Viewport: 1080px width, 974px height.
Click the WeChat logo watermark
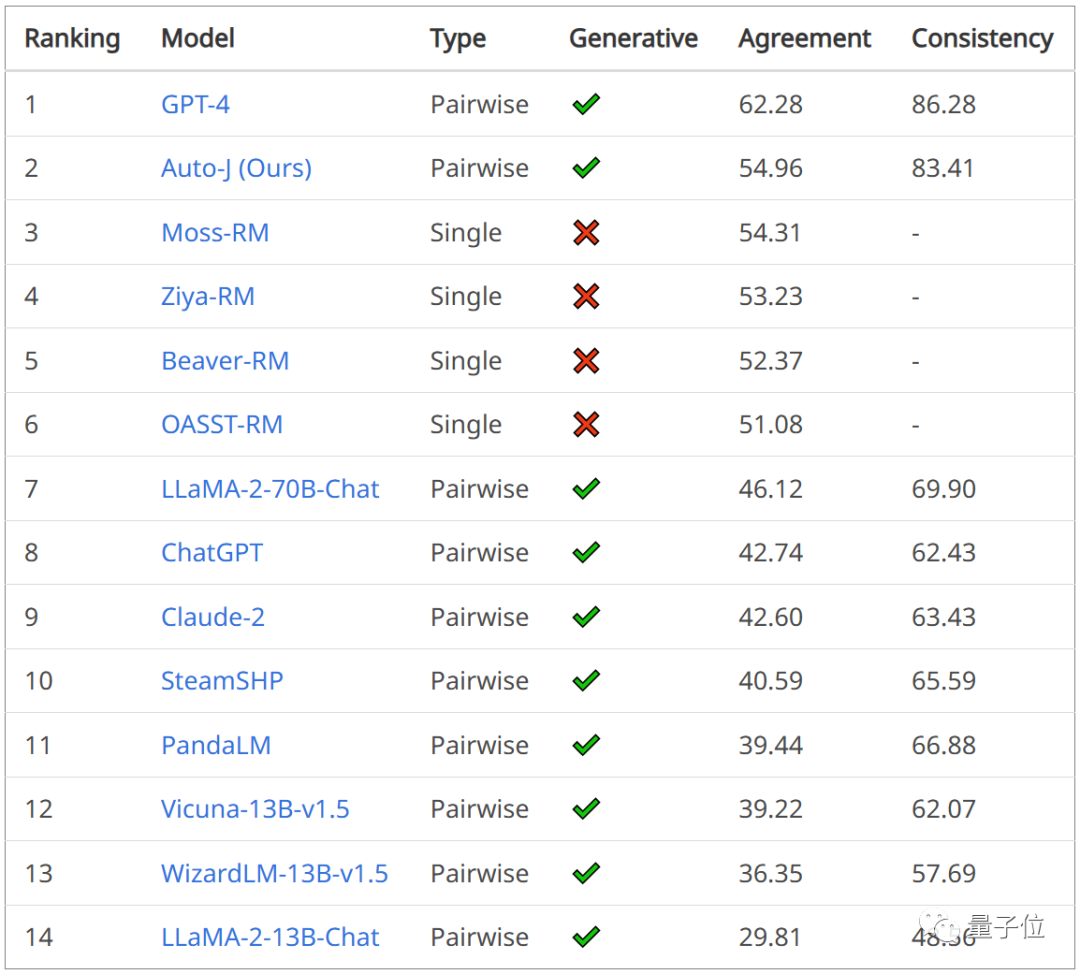pyautogui.click(x=945, y=928)
